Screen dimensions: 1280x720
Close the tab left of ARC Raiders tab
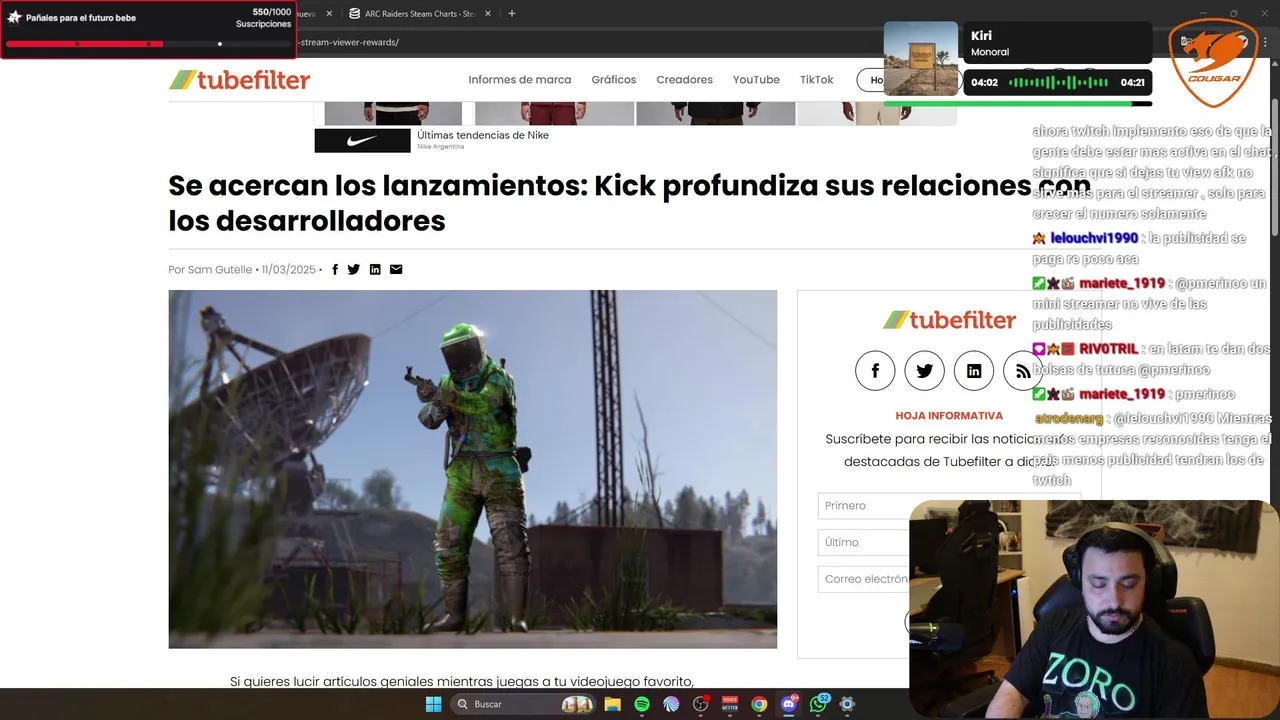[x=327, y=14]
